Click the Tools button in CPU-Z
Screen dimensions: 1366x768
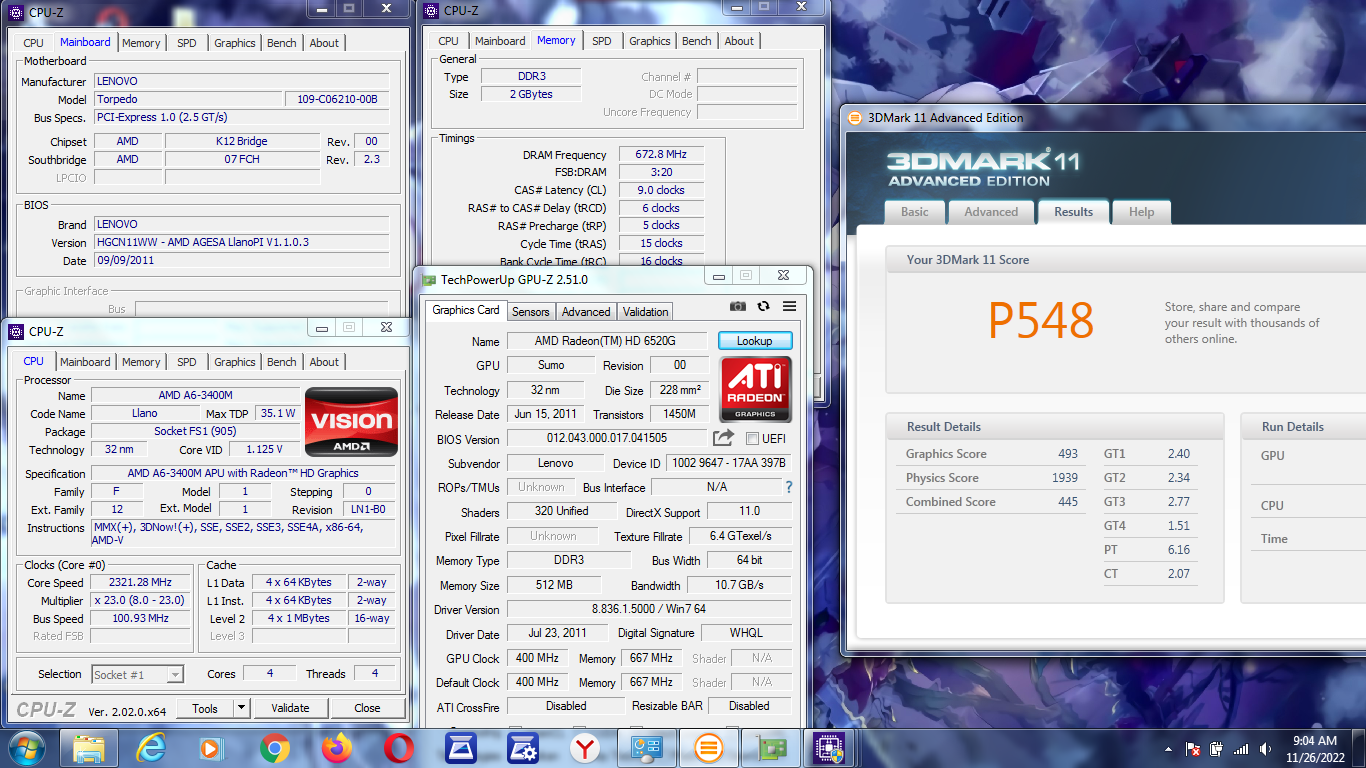click(206, 708)
